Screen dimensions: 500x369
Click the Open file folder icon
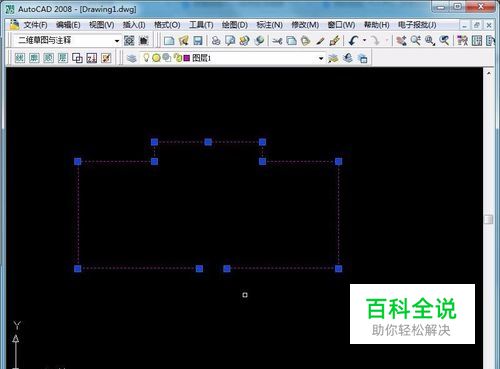tap(184, 41)
